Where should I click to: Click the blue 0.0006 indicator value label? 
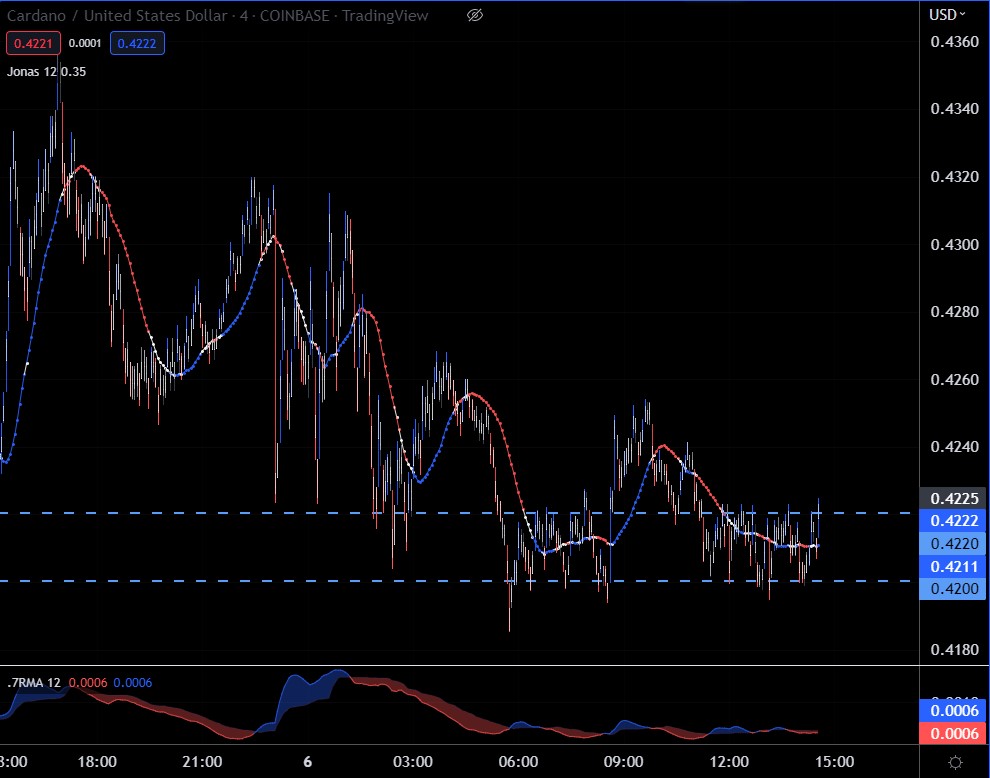tap(954, 710)
